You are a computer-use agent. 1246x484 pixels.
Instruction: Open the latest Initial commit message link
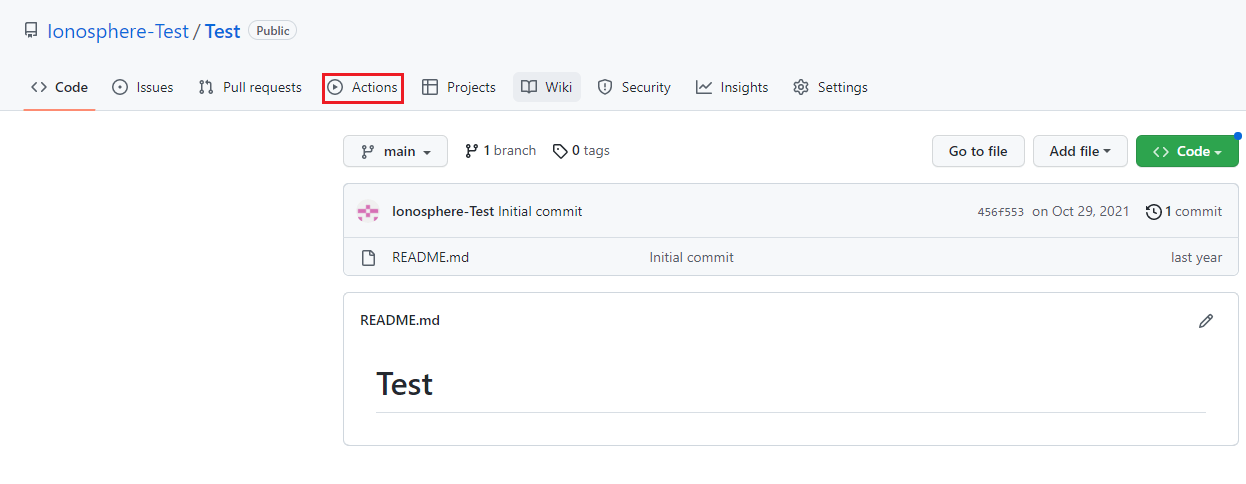(x=540, y=211)
